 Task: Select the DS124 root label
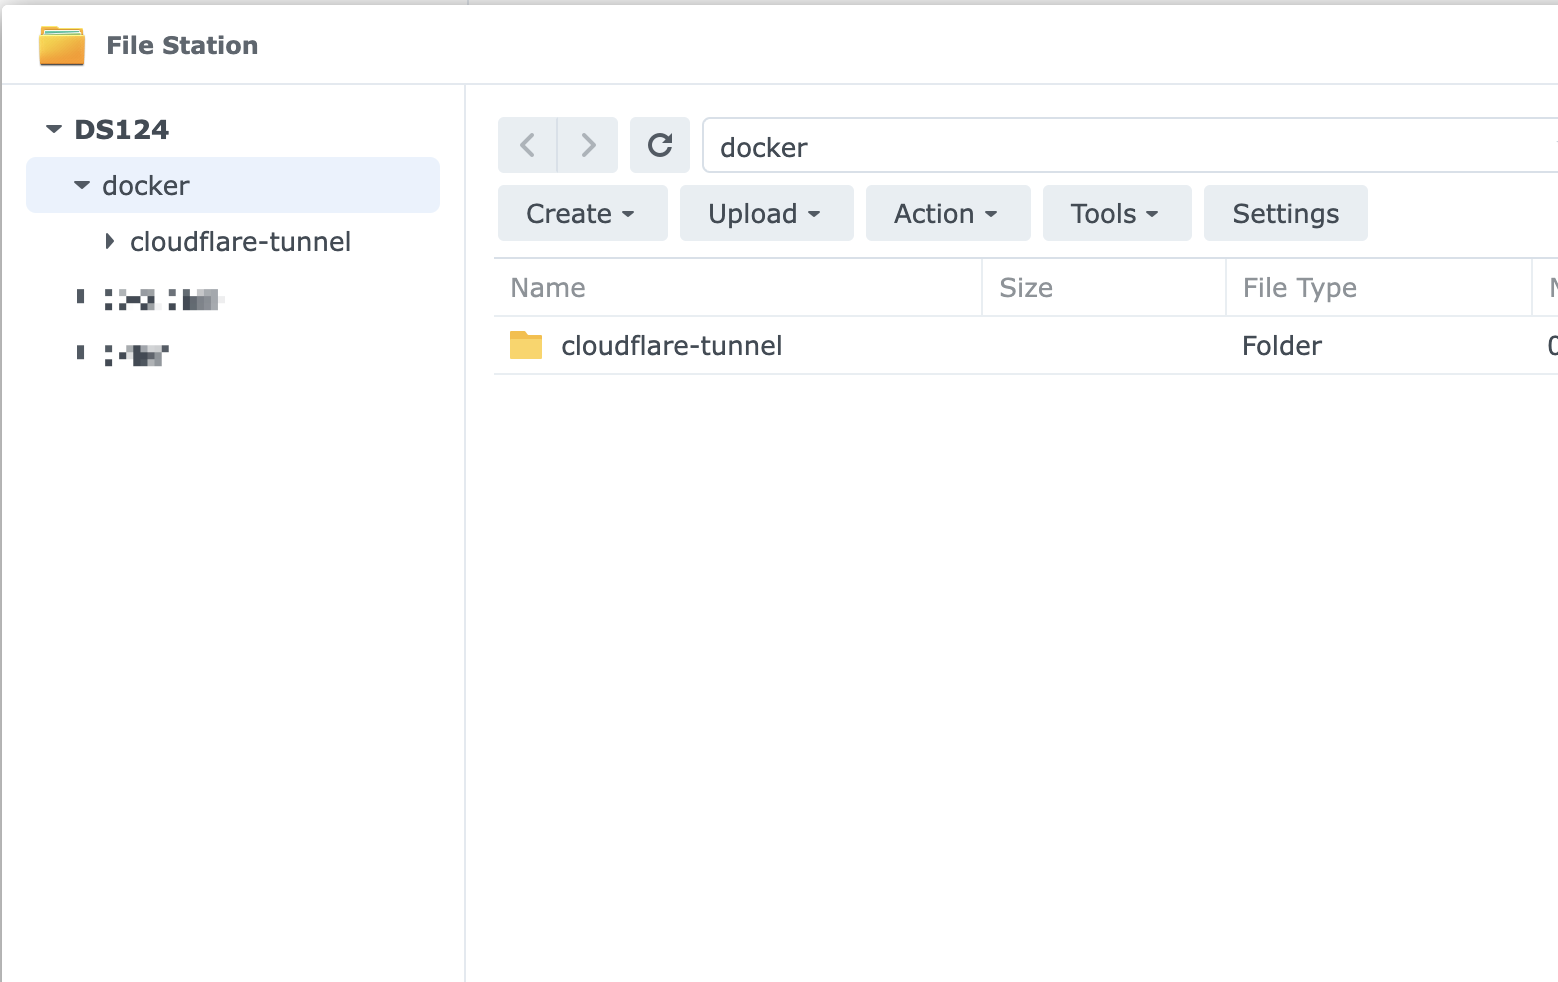point(122,129)
